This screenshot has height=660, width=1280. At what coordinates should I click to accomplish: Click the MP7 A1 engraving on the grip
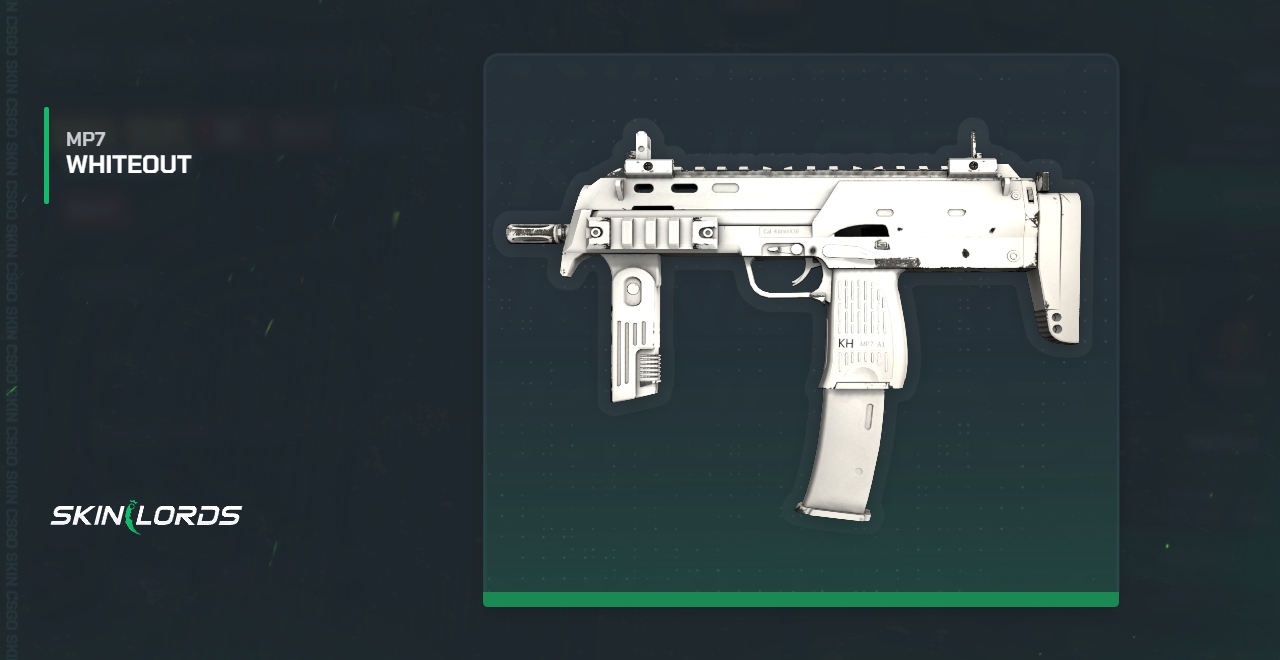pos(872,344)
